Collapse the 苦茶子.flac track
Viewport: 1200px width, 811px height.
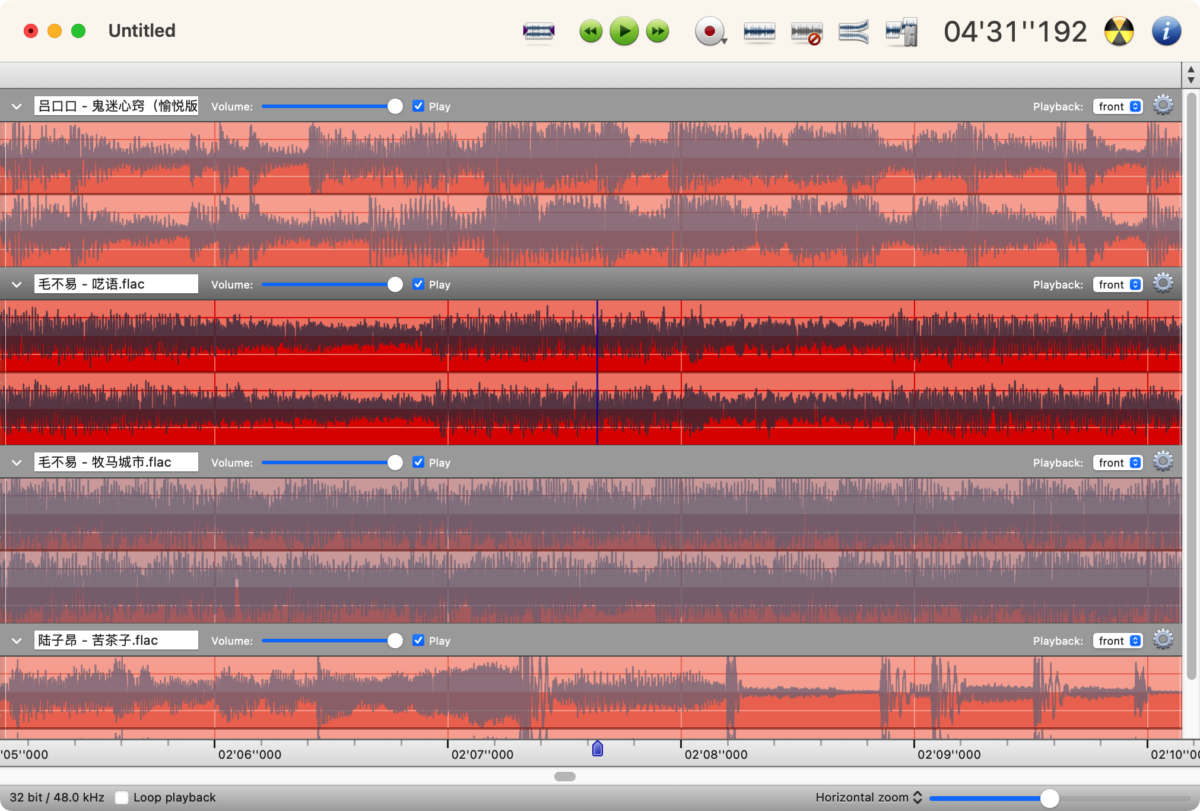pyautogui.click(x=16, y=640)
